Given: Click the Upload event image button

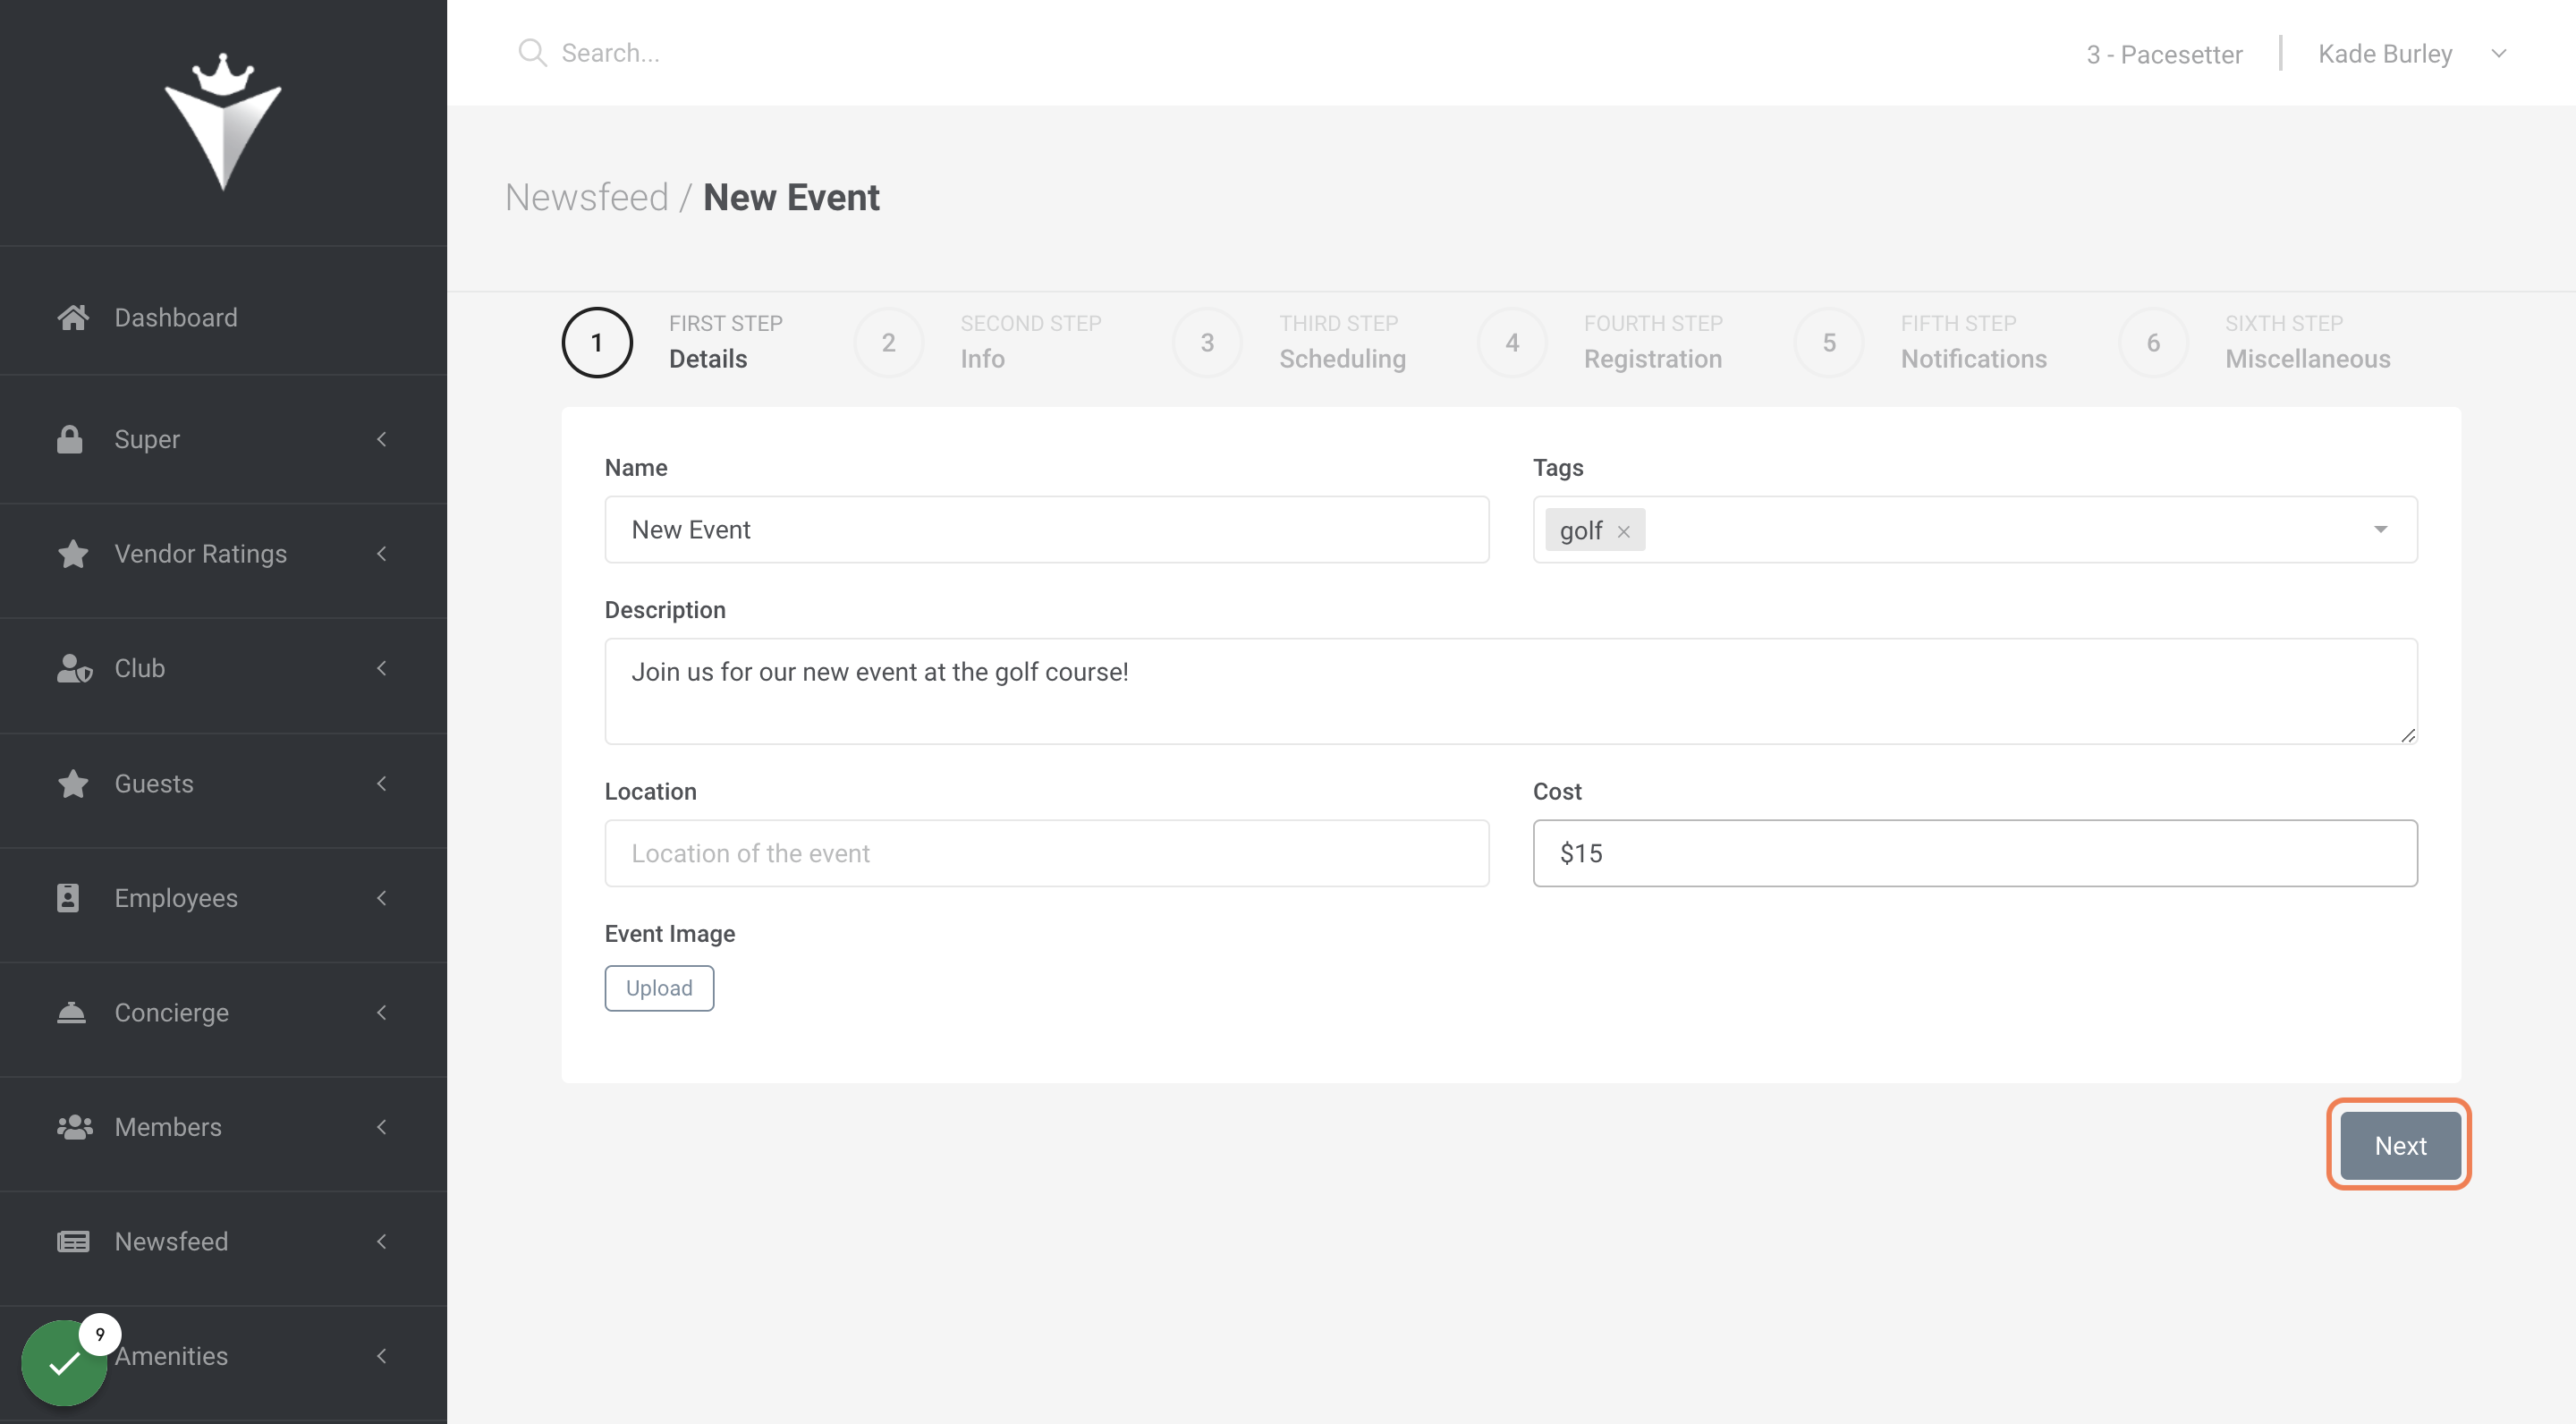Looking at the screenshot, I should [x=659, y=987].
